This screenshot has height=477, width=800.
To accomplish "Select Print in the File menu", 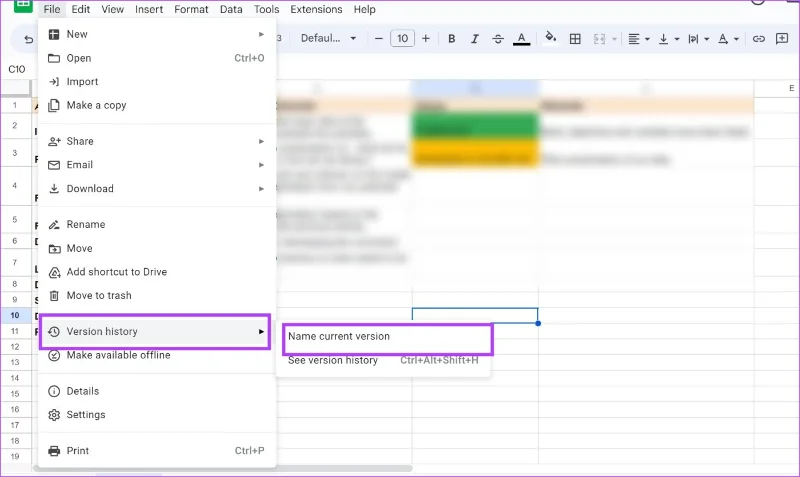I will (x=157, y=451).
